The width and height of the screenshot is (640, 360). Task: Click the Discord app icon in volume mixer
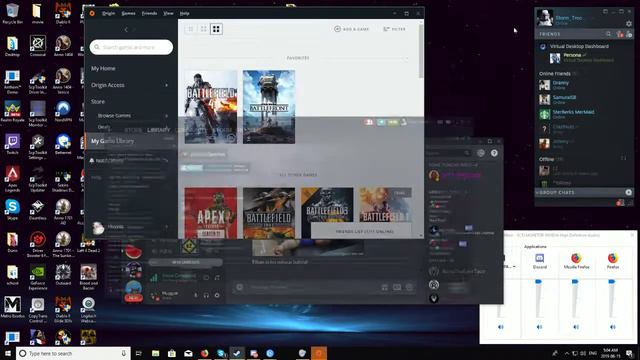coord(540,258)
